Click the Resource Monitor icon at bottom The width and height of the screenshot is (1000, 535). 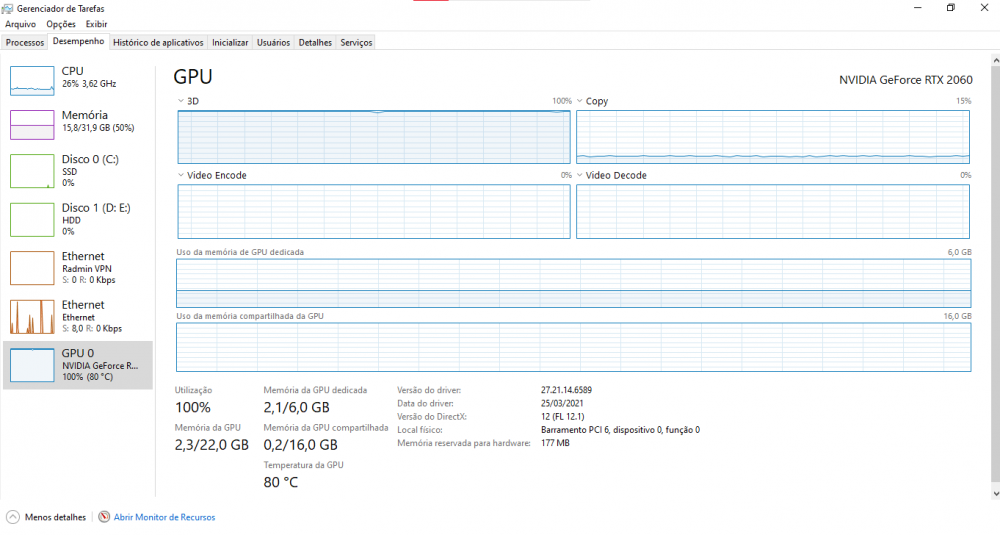(x=104, y=517)
